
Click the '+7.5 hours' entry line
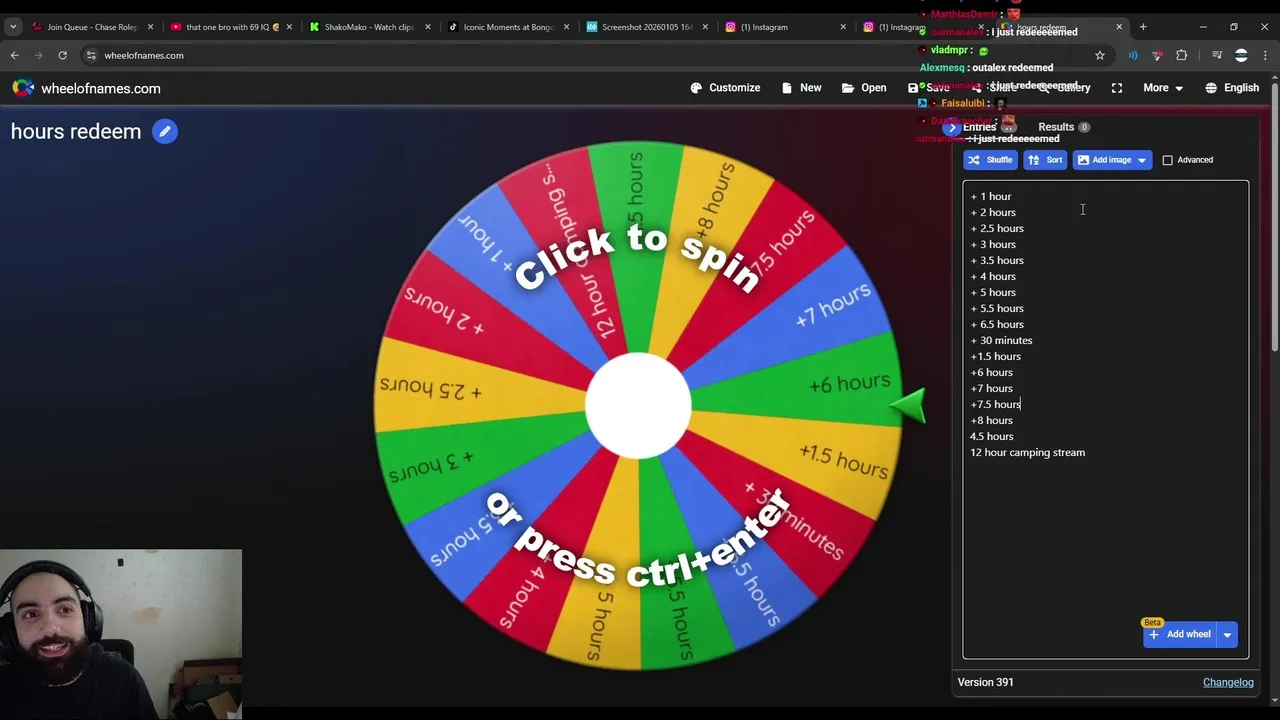995,404
